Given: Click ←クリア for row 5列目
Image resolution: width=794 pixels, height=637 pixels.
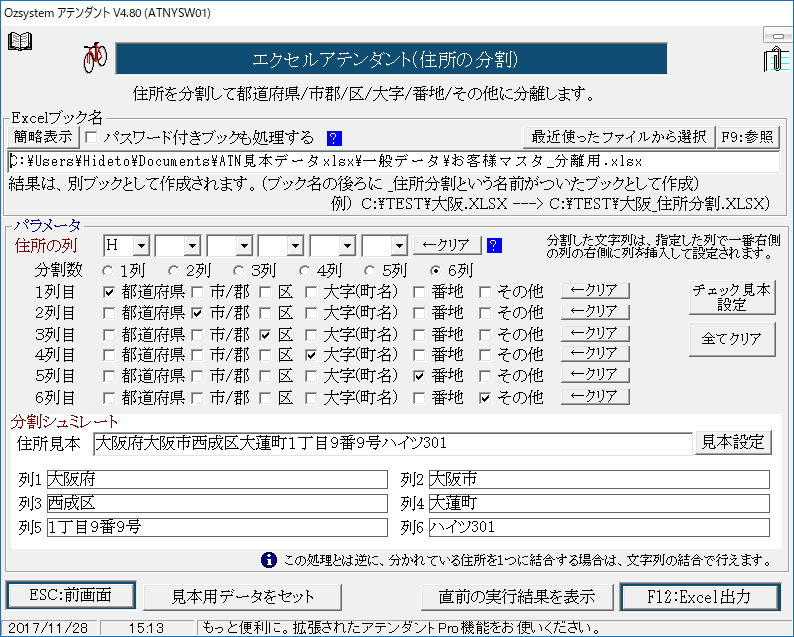Looking at the screenshot, I should point(595,375).
